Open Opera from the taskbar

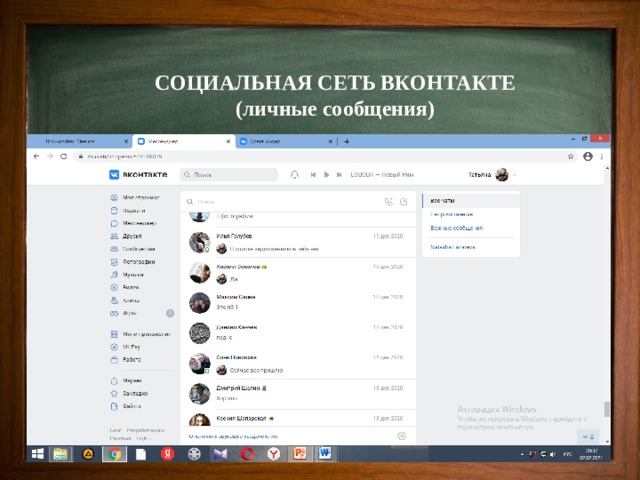point(247,454)
